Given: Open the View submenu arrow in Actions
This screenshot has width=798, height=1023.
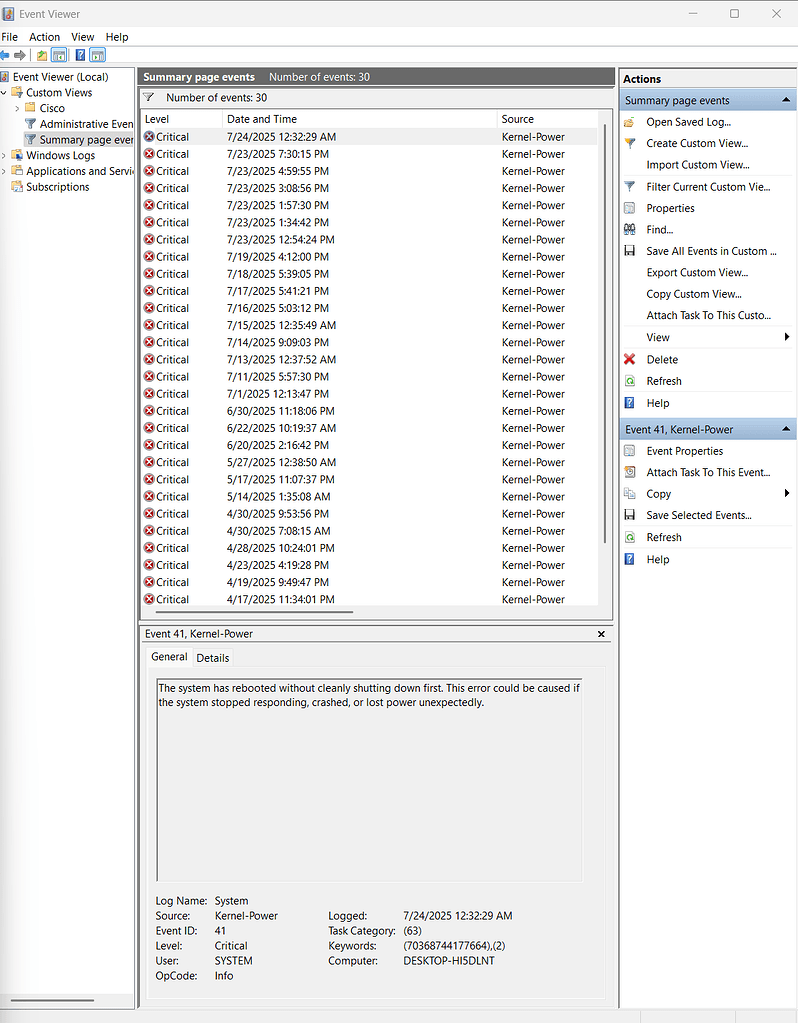Looking at the screenshot, I should click(787, 337).
